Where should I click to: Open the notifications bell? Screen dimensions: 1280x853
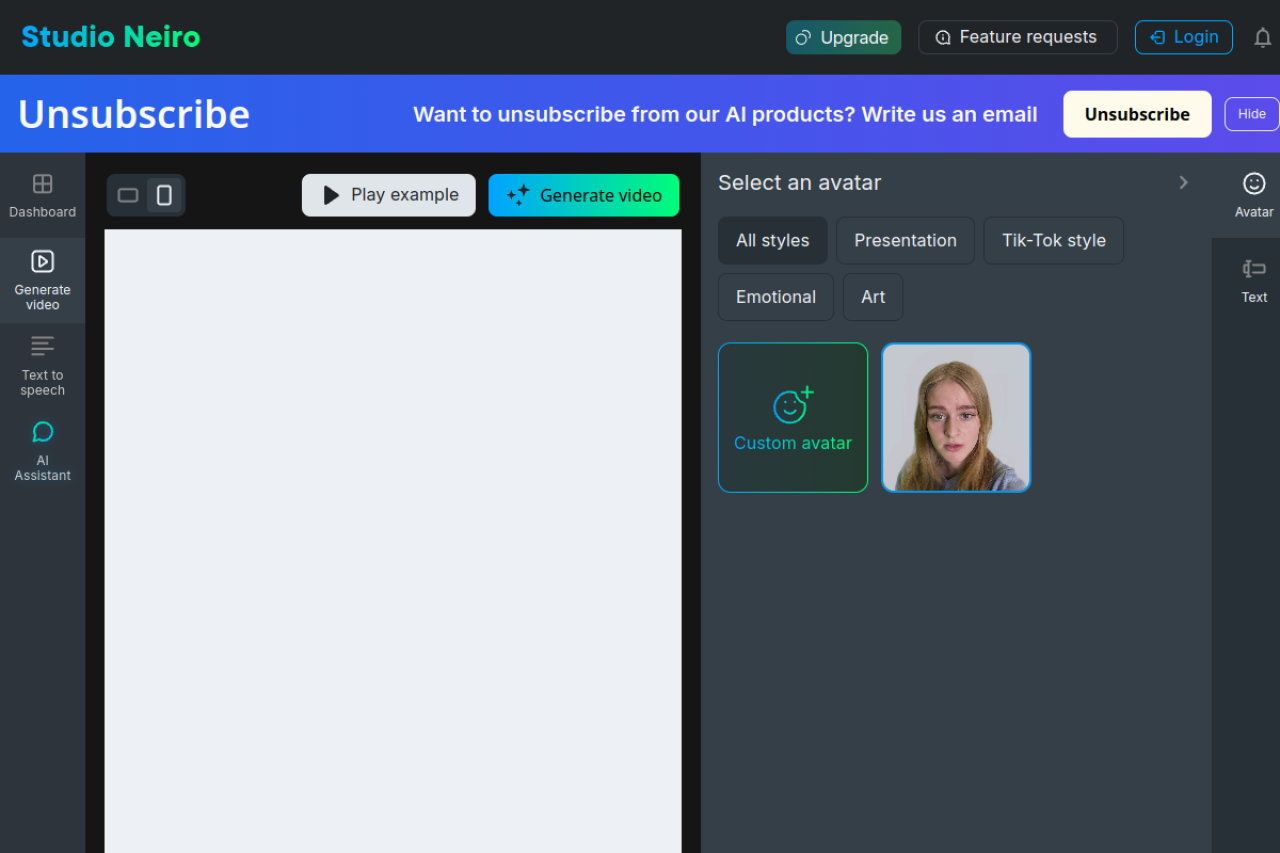(1263, 38)
